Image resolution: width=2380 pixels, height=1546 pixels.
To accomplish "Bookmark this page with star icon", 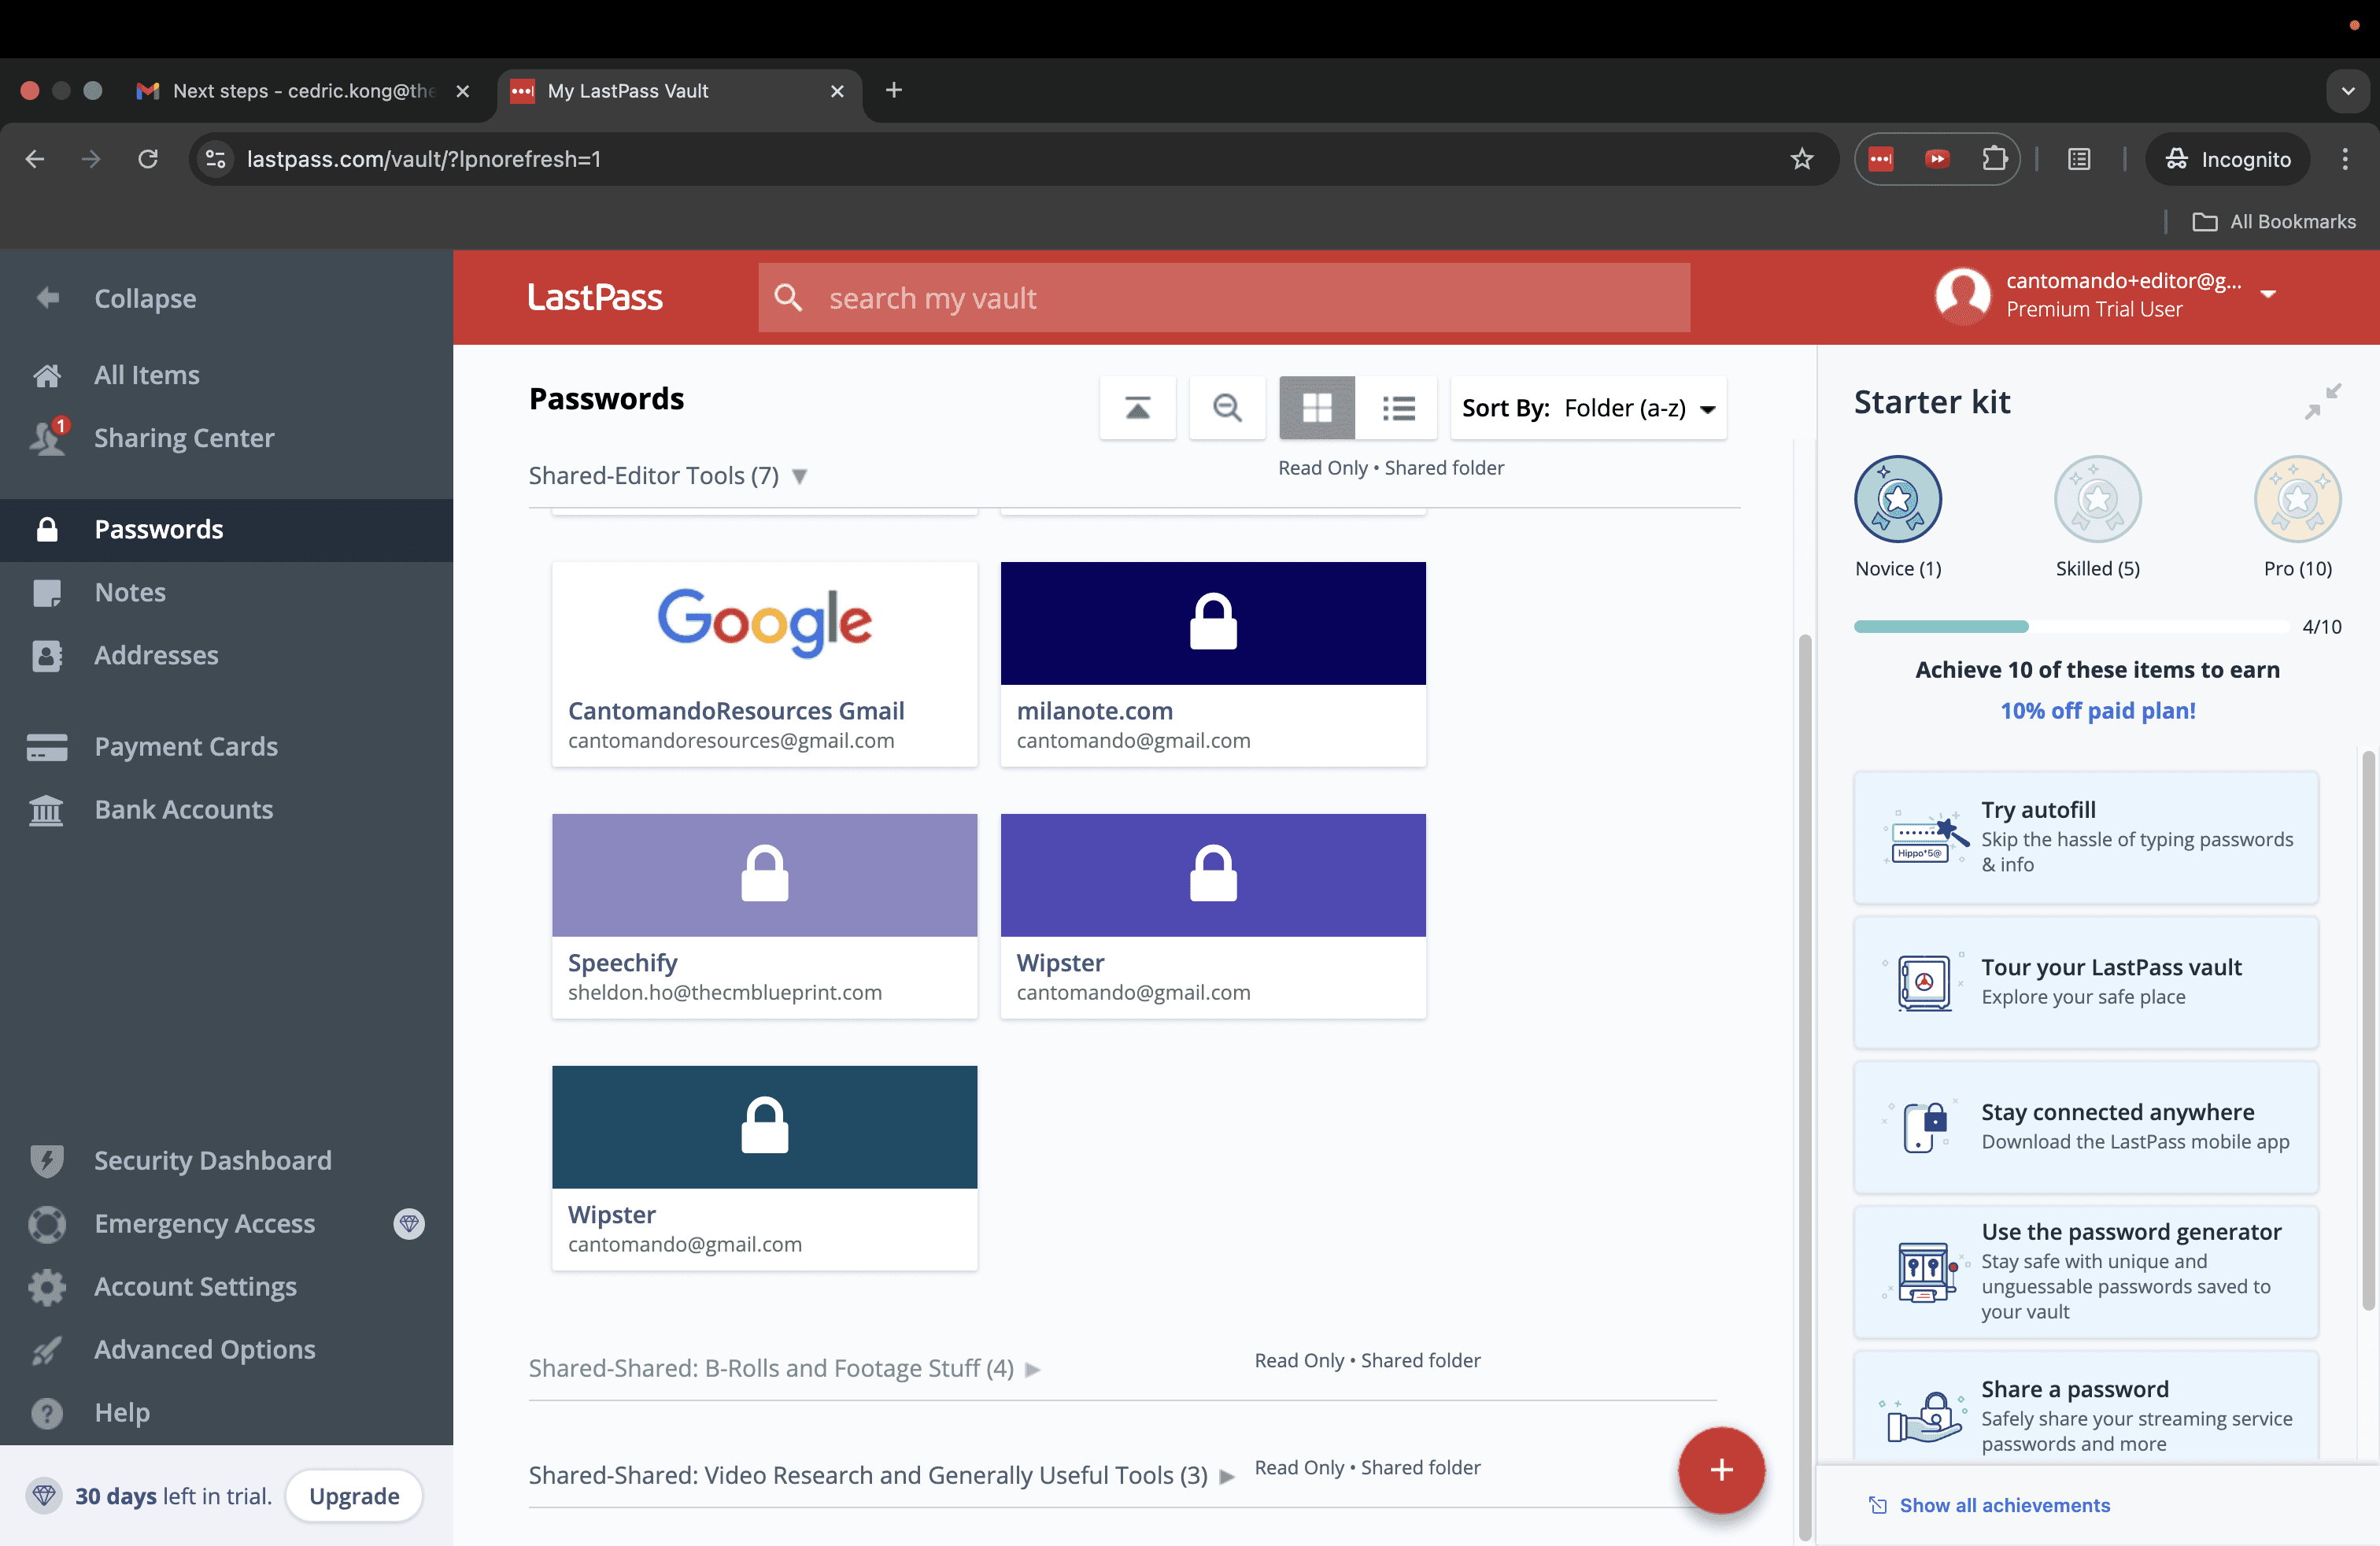I will click(x=1801, y=159).
